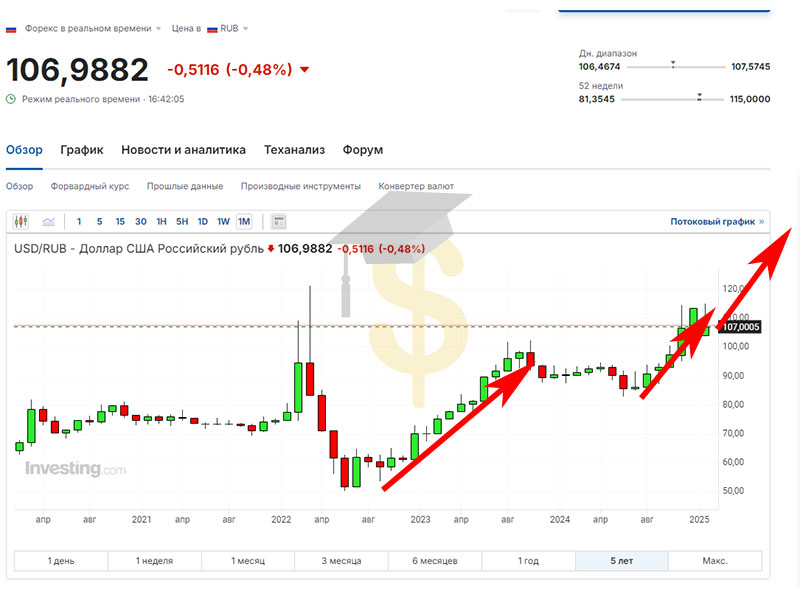800x600 pixels.
Task: Go to 'Конвертер валют' sub-link
Action: [x=415, y=186]
